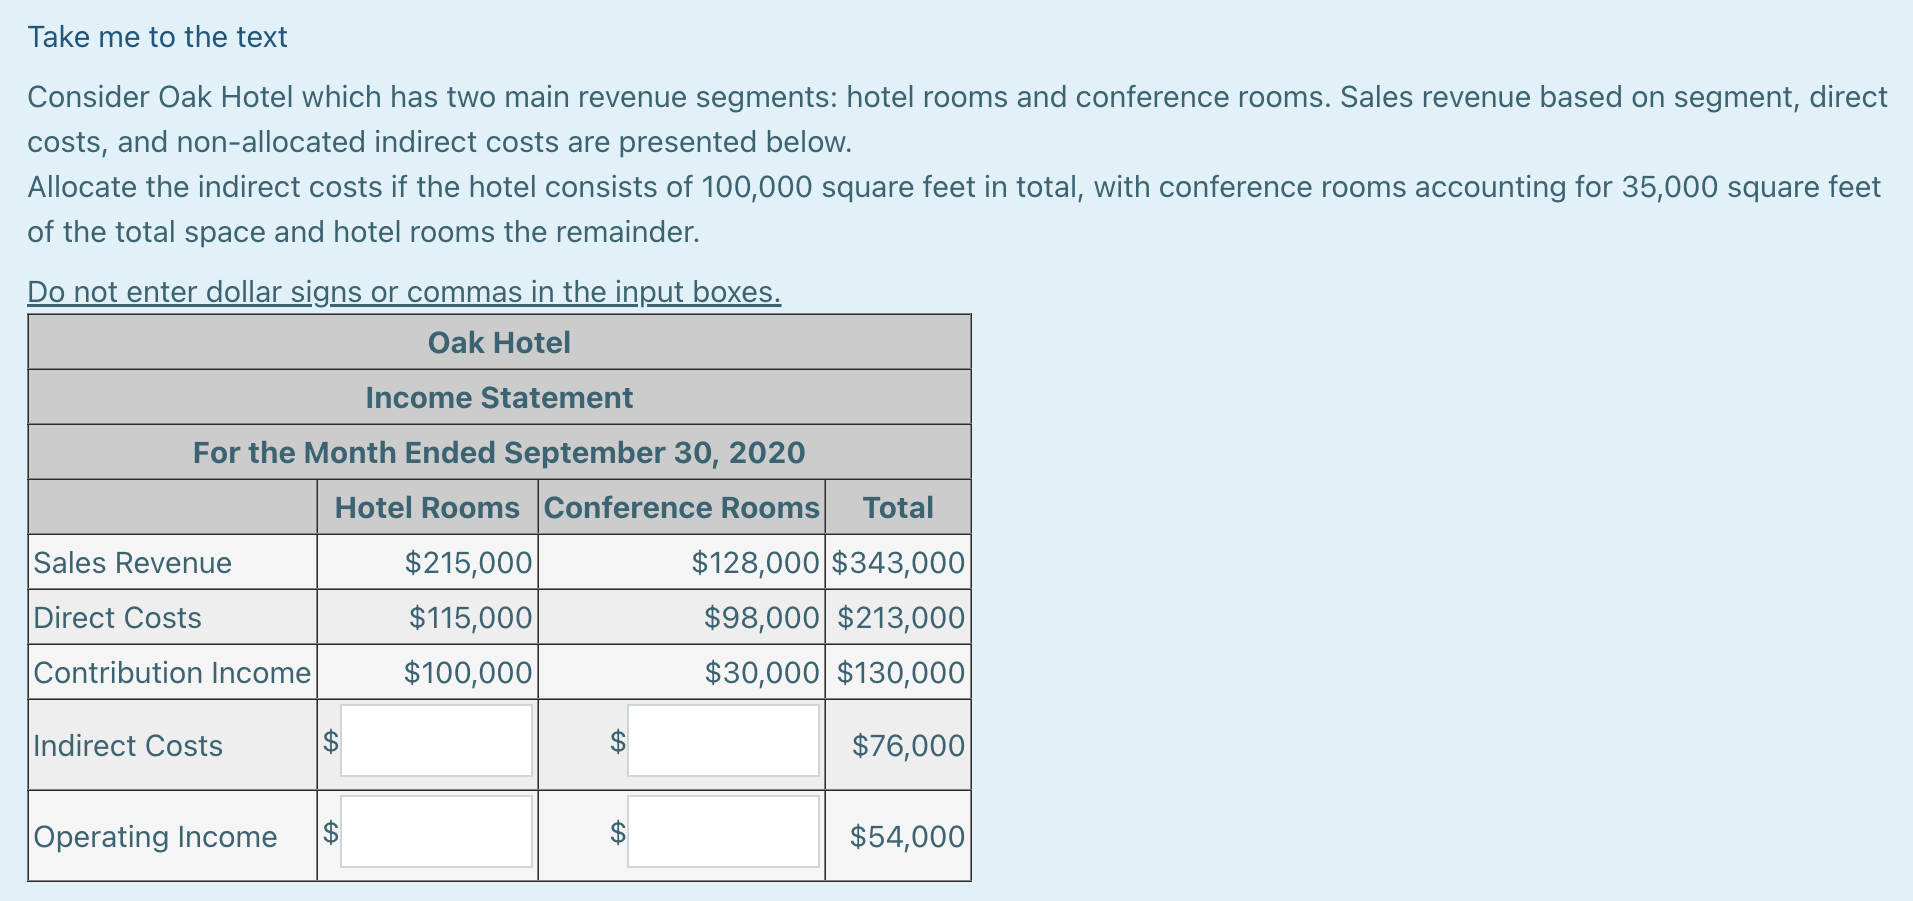Click the underlined 'Do not enter dollar signs' note
Viewport: 1913px width, 901px height.
pos(404,292)
